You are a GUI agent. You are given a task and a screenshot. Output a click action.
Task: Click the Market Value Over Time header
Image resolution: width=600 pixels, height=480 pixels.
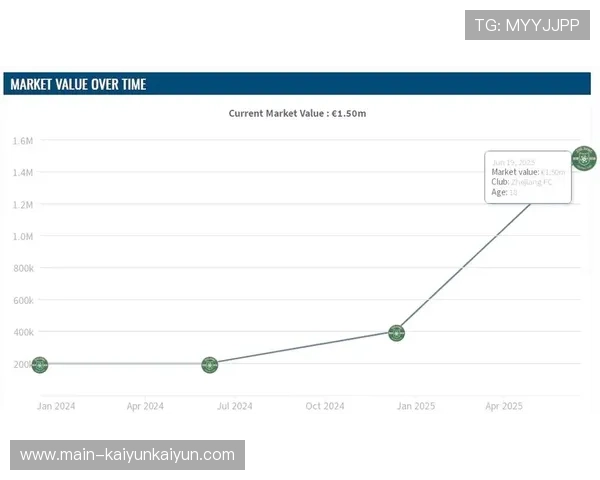click(x=78, y=84)
